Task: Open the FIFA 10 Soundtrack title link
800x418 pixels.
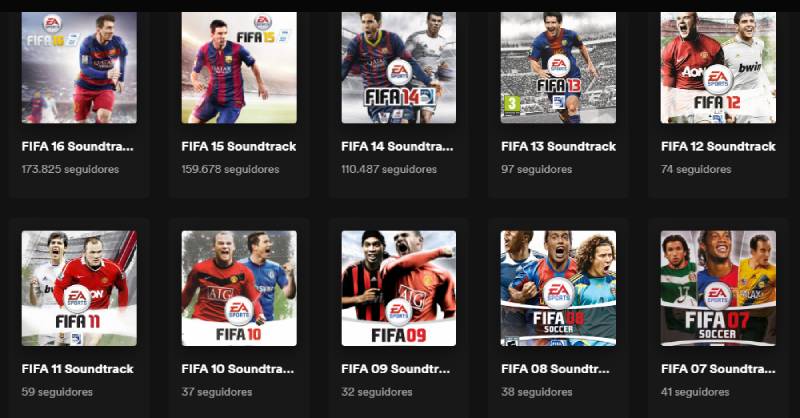Action: 238,369
